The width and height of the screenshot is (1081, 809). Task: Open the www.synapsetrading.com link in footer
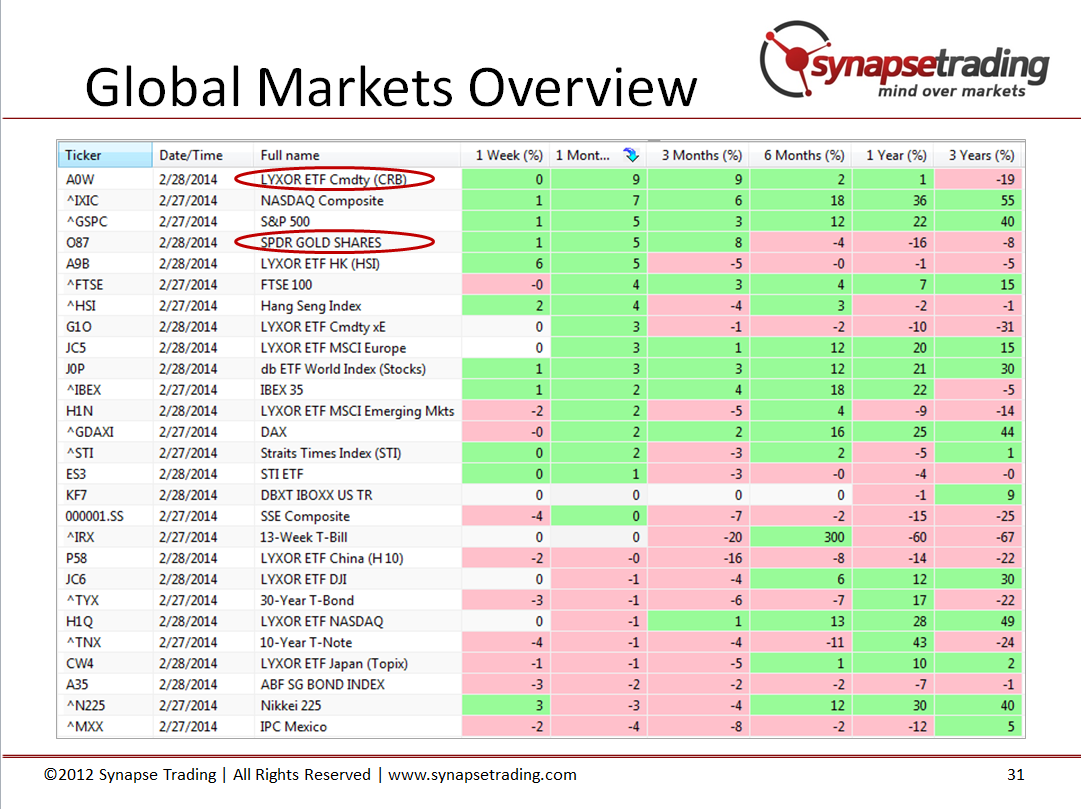tap(482, 775)
